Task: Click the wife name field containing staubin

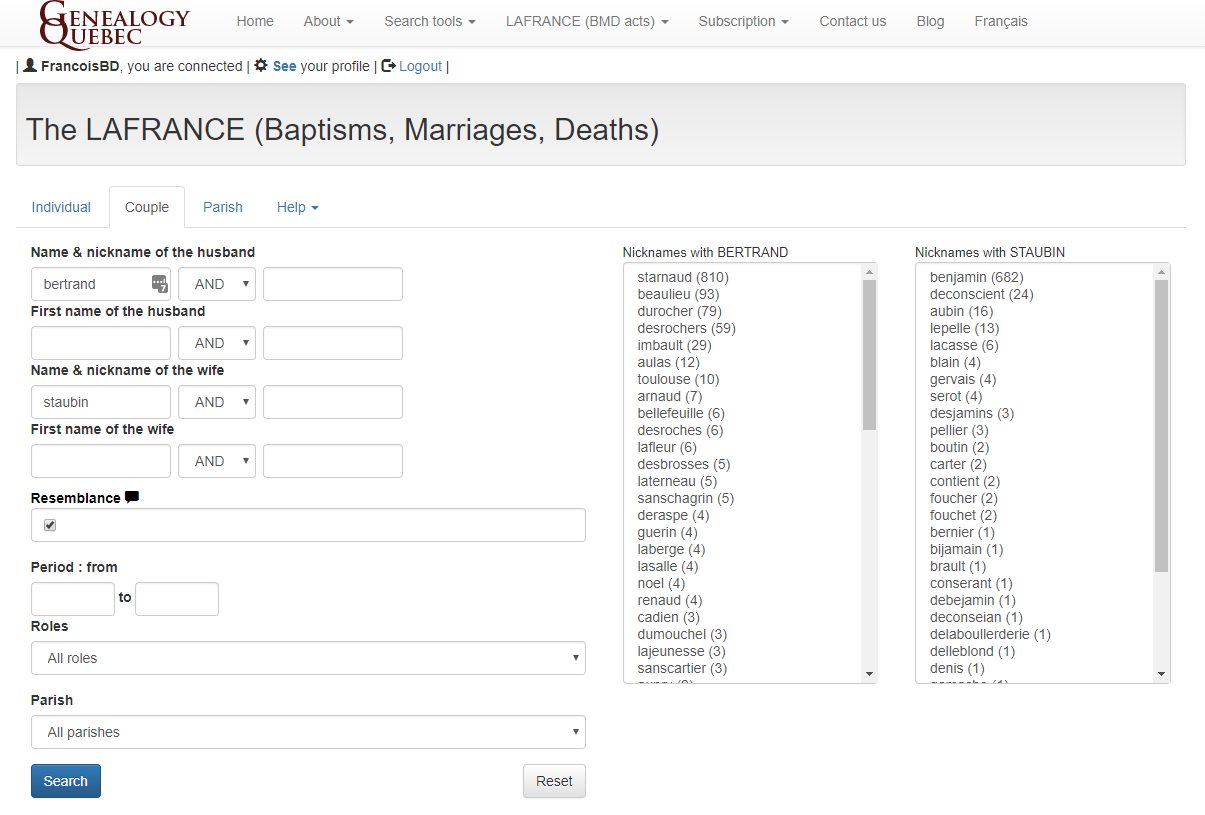Action: click(101, 402)
